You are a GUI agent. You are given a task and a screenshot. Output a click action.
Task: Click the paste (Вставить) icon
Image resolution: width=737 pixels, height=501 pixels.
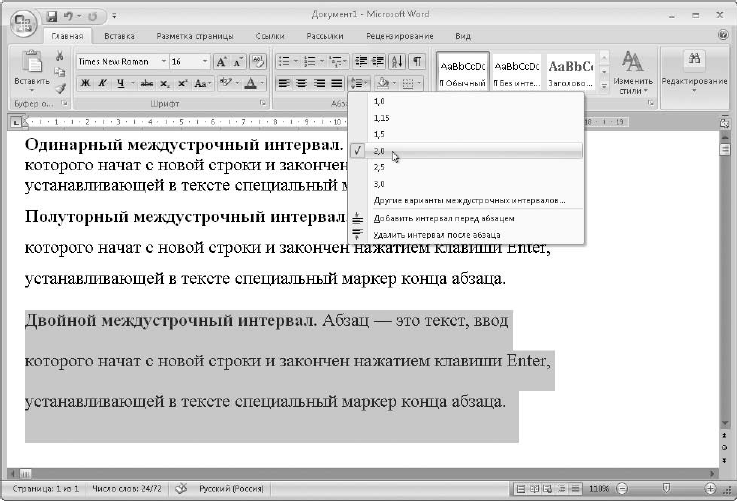click(x=30, y=62)
